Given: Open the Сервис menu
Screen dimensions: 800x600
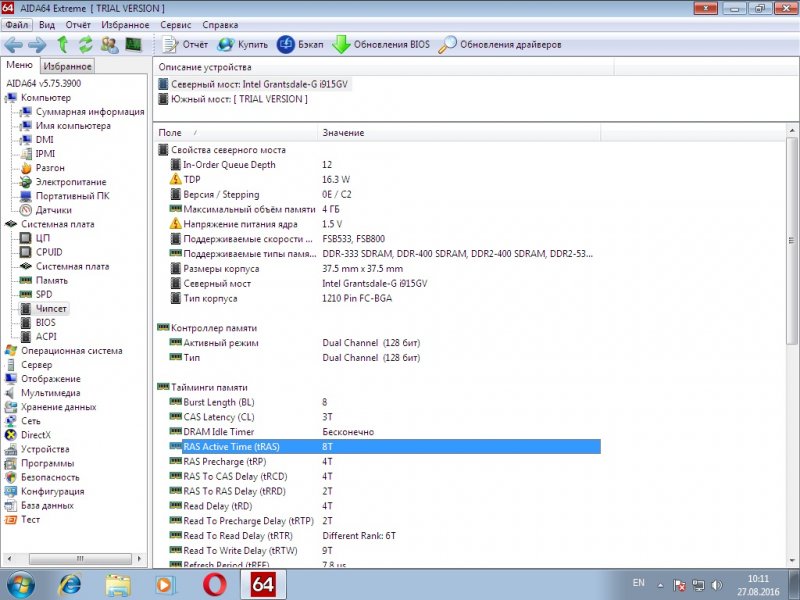Looking at the screenshot, I should pos(176,24).
